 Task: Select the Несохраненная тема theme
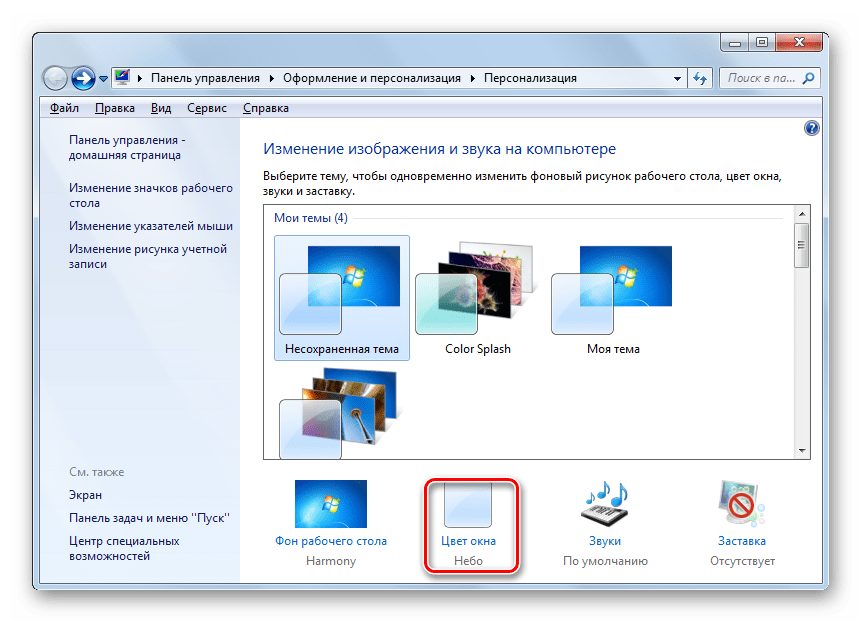[x=342, y=297]
